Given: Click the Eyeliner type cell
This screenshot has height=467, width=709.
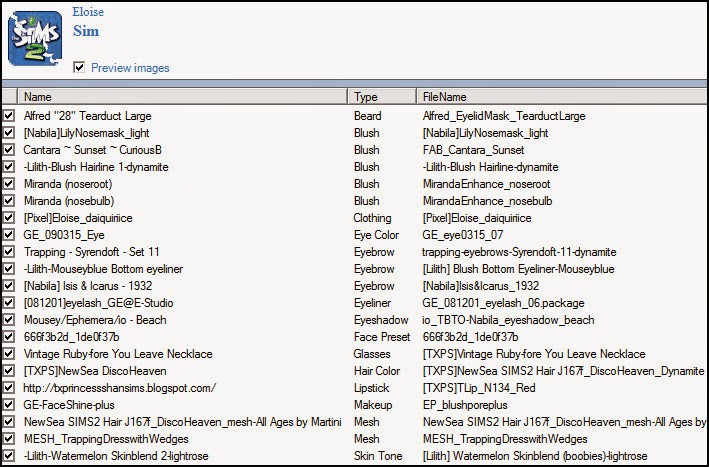Looking at the screenshot, I should pos(373,303).
